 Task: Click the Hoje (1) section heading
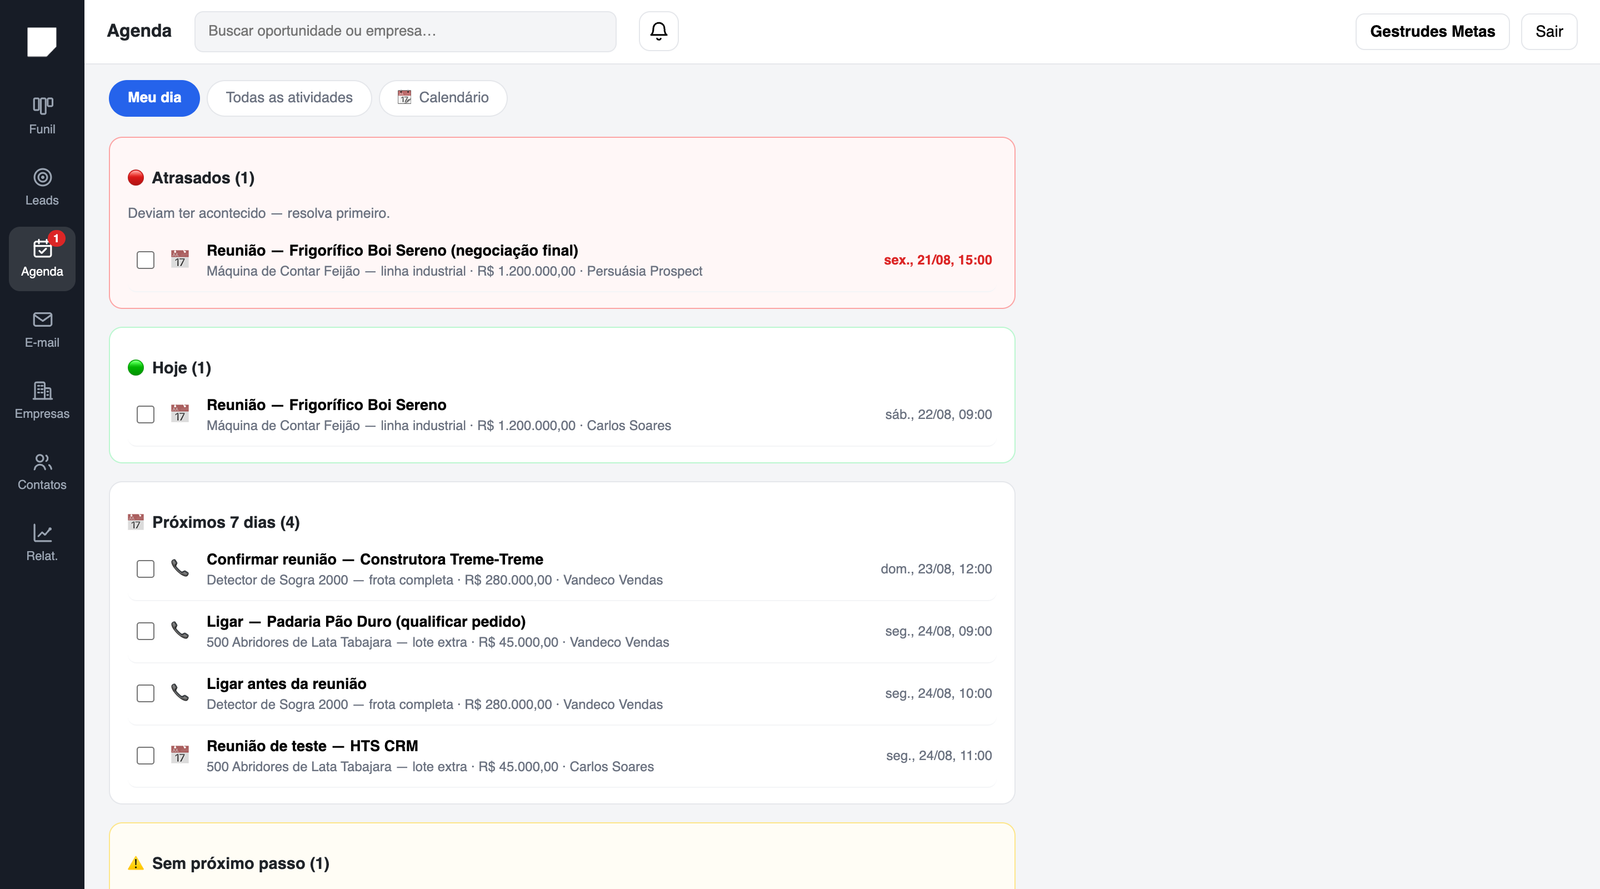(x=182, y=368)
